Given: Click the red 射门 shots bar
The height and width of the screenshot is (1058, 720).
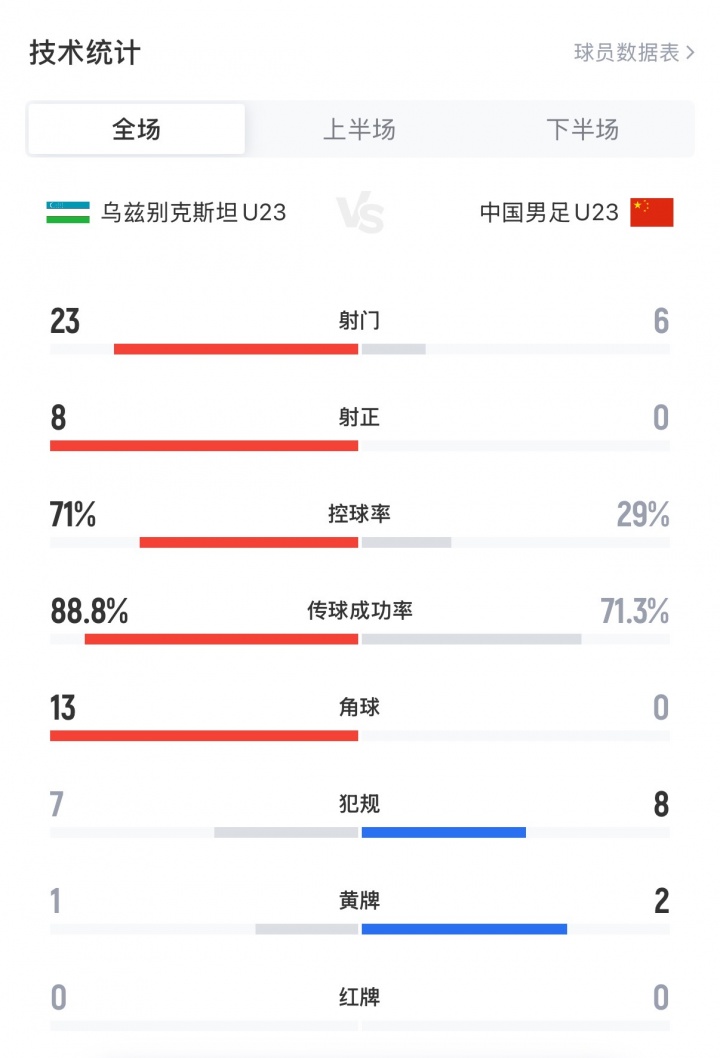Looking at the screenshot, I should click(x=236, y=349).
